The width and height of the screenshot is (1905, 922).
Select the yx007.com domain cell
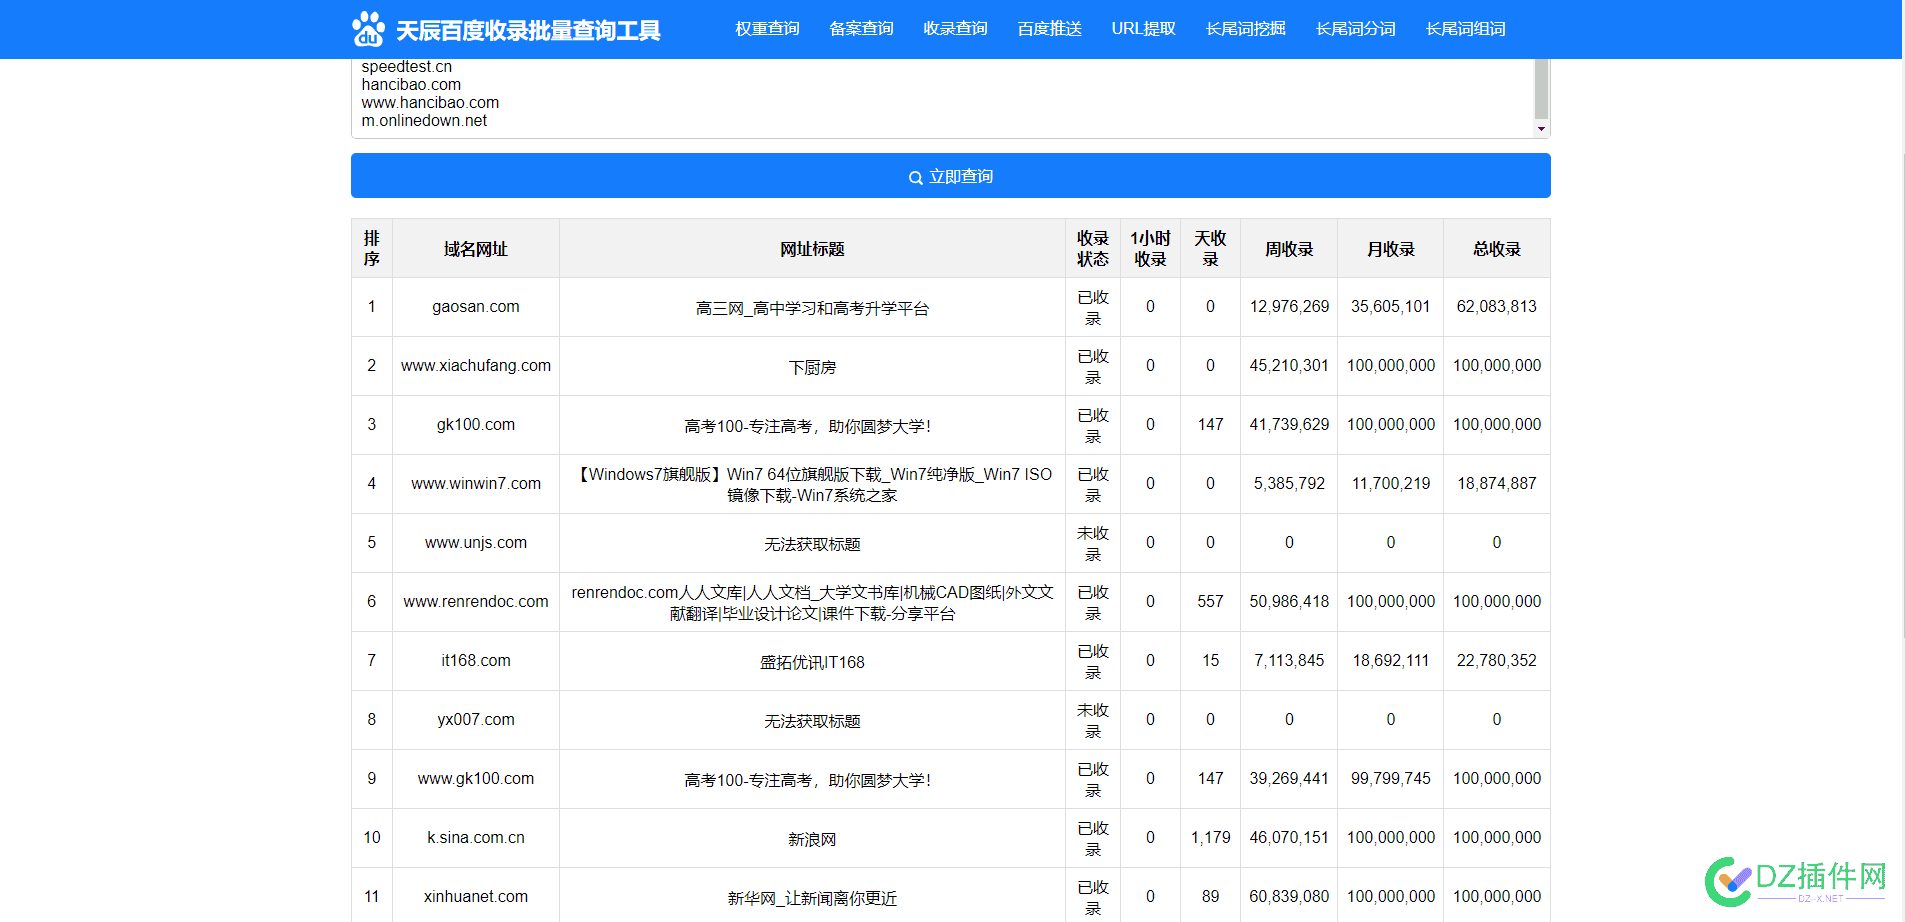pyautogui.click(x=476, y=720)
